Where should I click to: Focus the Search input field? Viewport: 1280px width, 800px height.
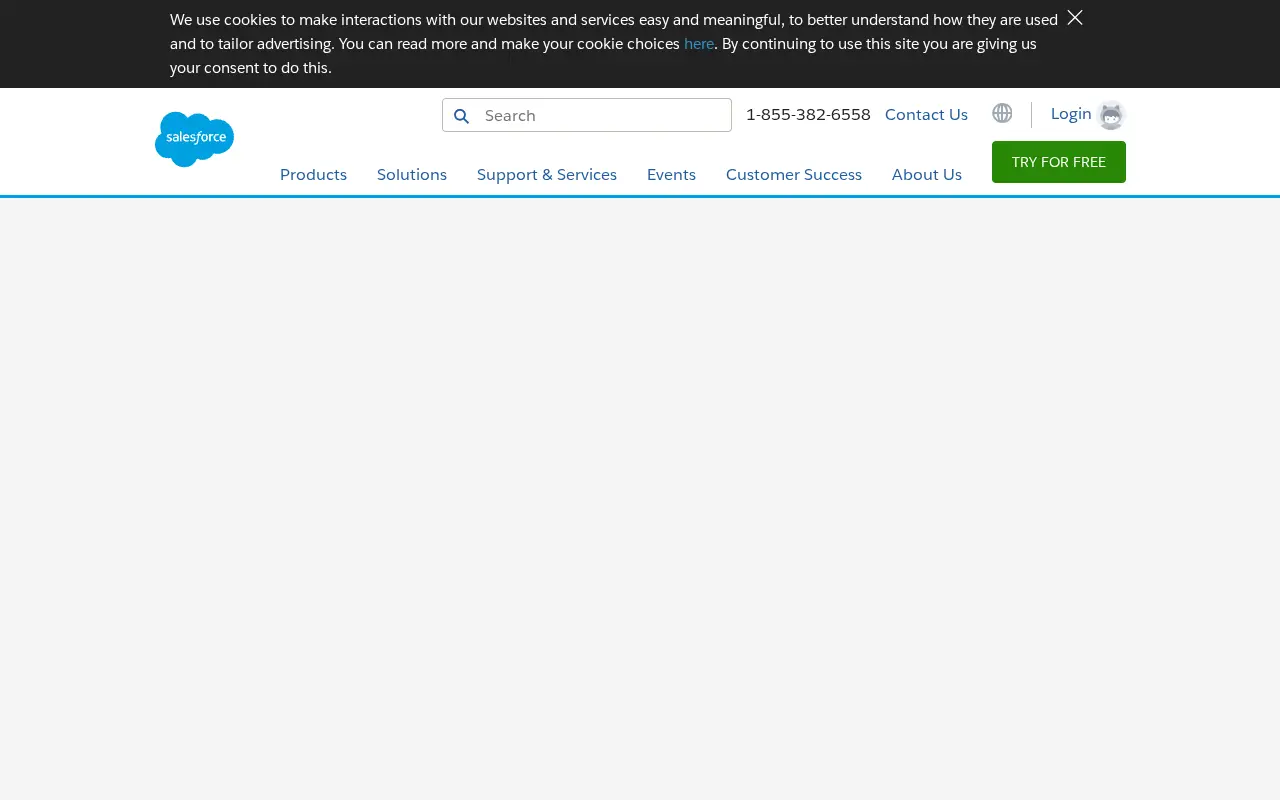(587, 115)
